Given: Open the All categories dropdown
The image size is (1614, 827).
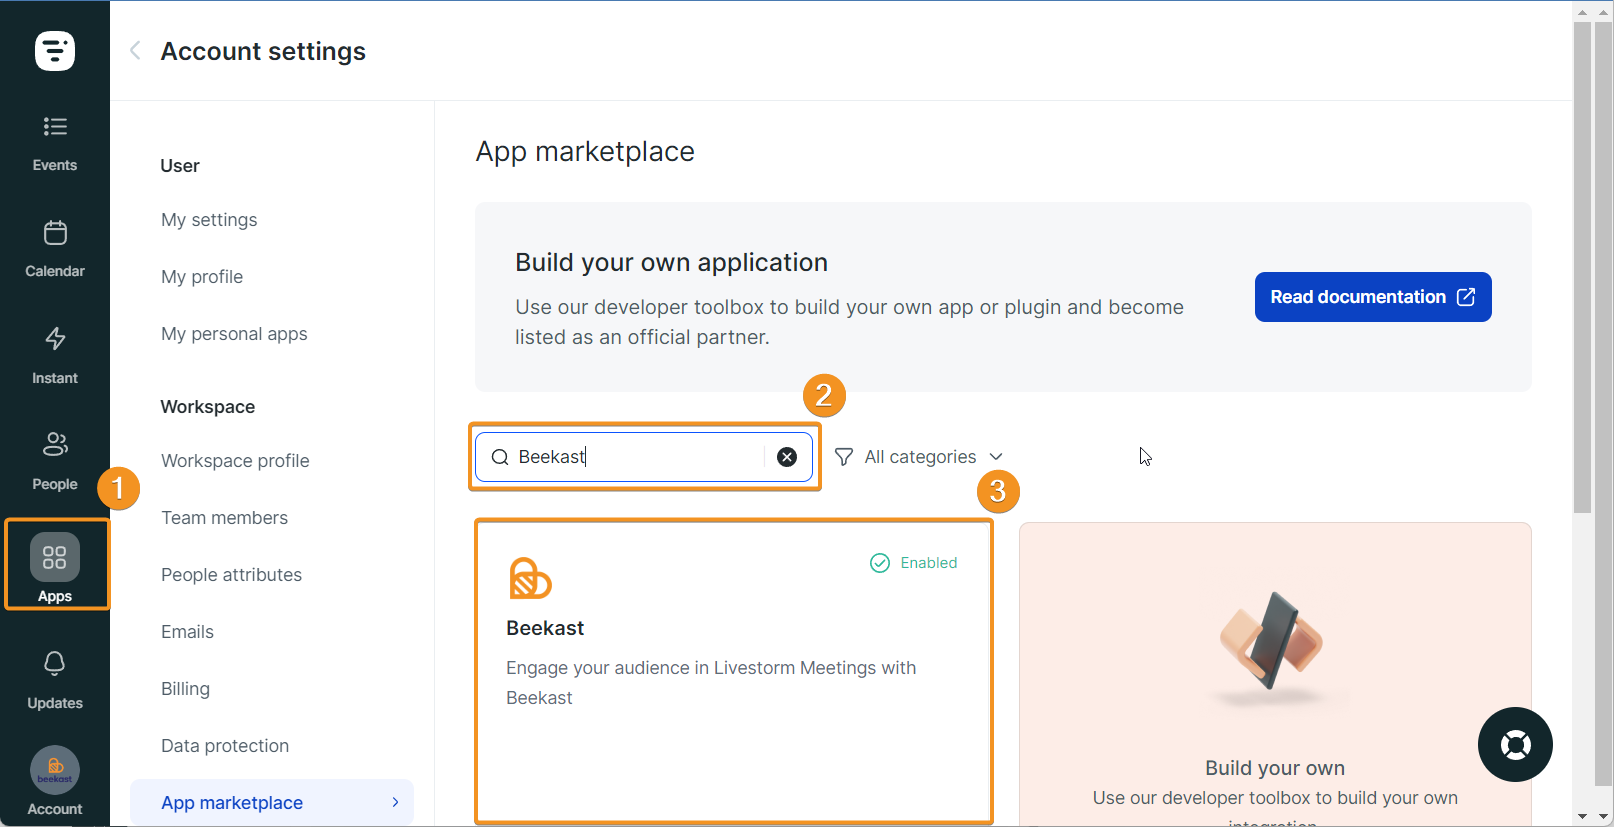Looking at the screenshot, I should point(919,457).
